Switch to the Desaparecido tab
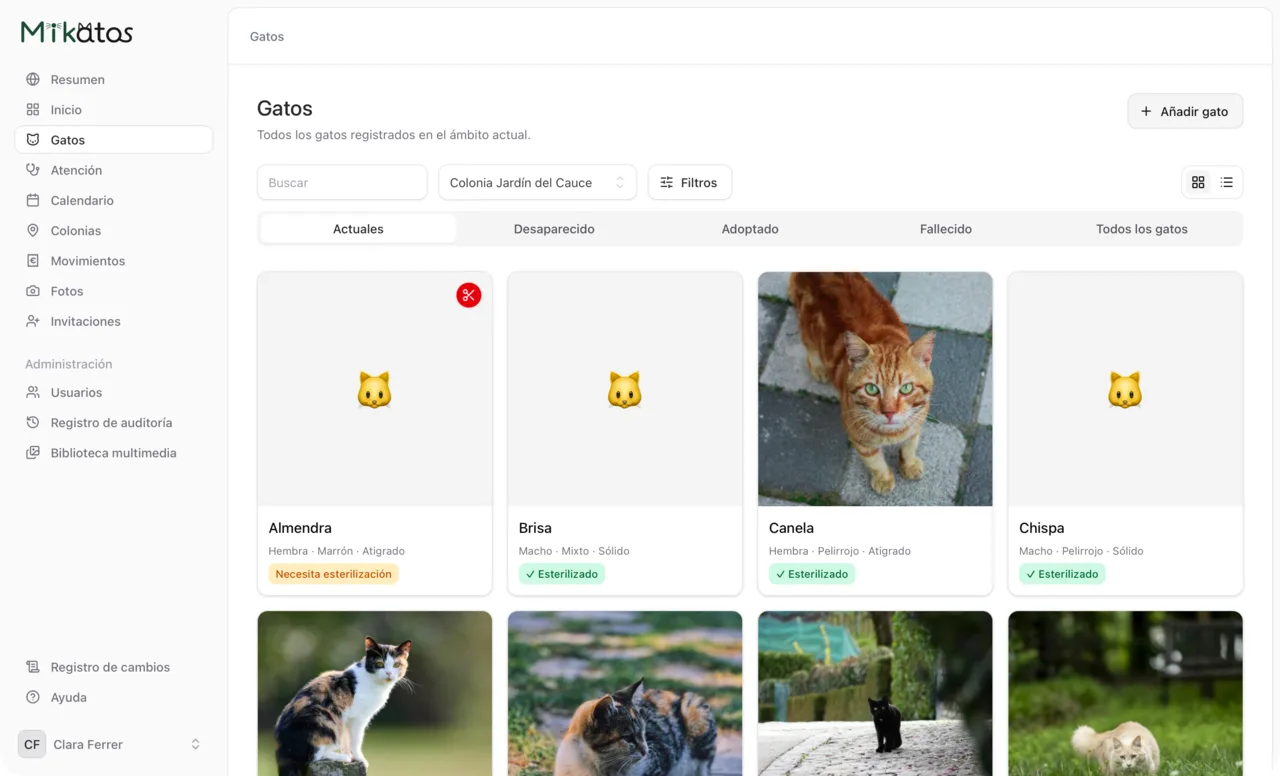 pyautogui.click(x=554, y=229)
